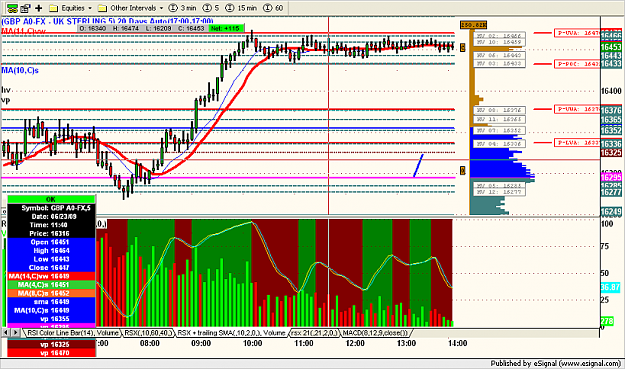Click the 12:00 time axis label
The image size is (625, 369).
point(355,343)
